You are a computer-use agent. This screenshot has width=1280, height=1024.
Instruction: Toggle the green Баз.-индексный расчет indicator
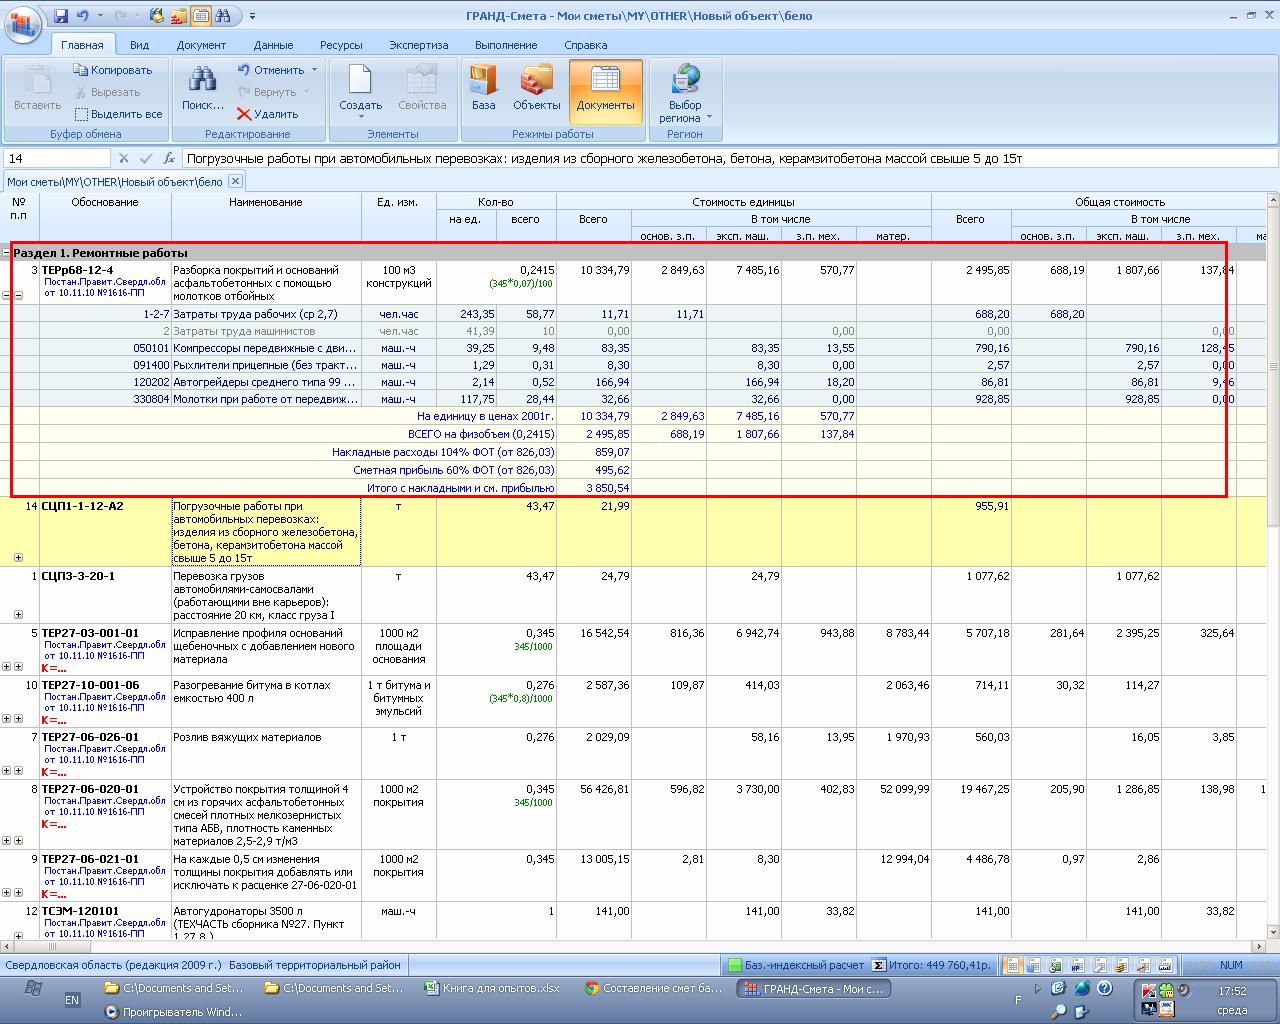point(734,965)
